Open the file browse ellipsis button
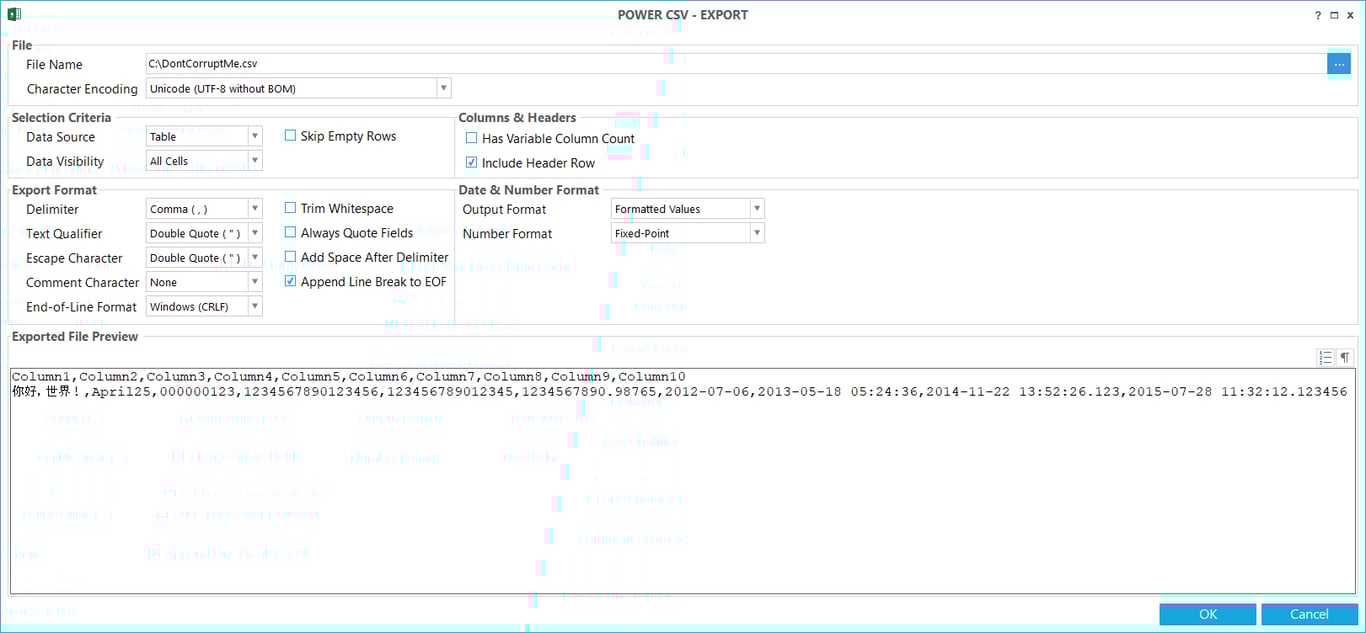1366x633 pixels. (1339, 64)
